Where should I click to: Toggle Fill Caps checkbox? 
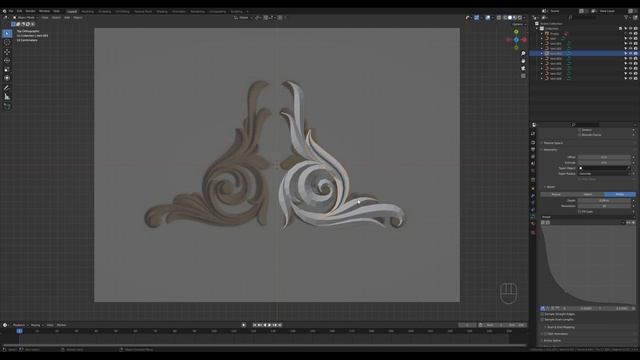(x=580, y=212)
